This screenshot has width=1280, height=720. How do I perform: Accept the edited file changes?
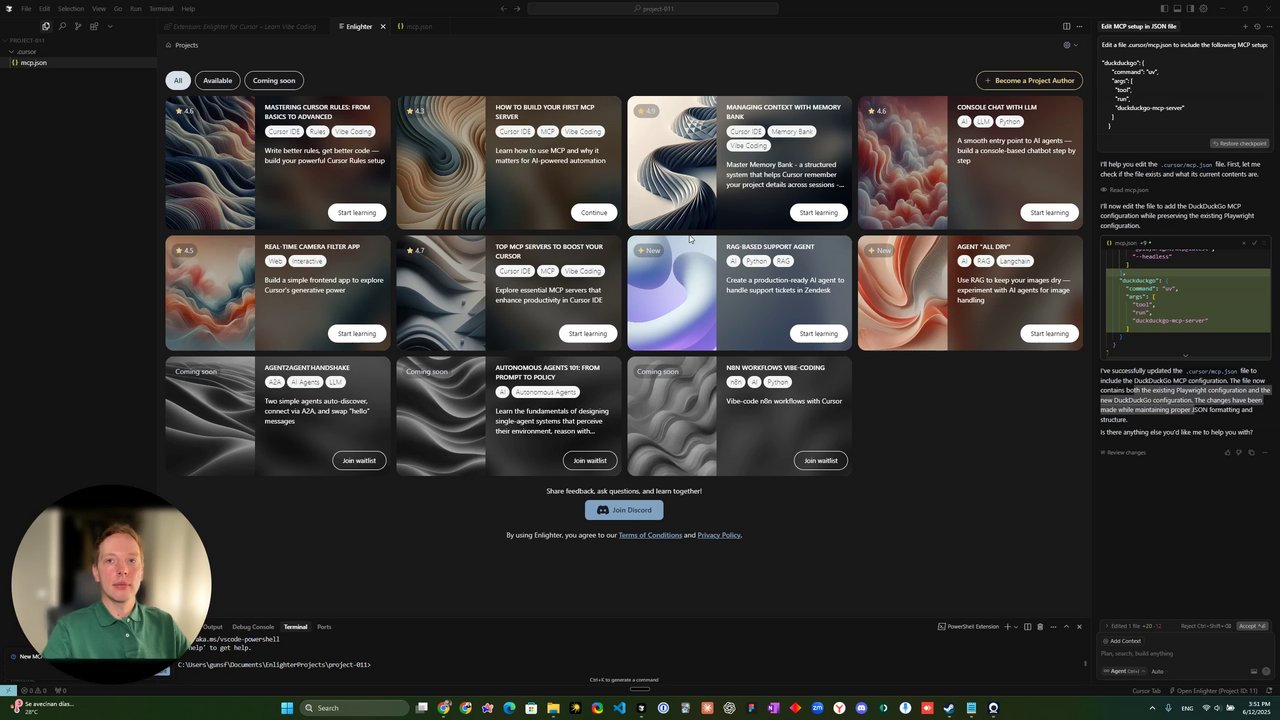click(1253, 626)
